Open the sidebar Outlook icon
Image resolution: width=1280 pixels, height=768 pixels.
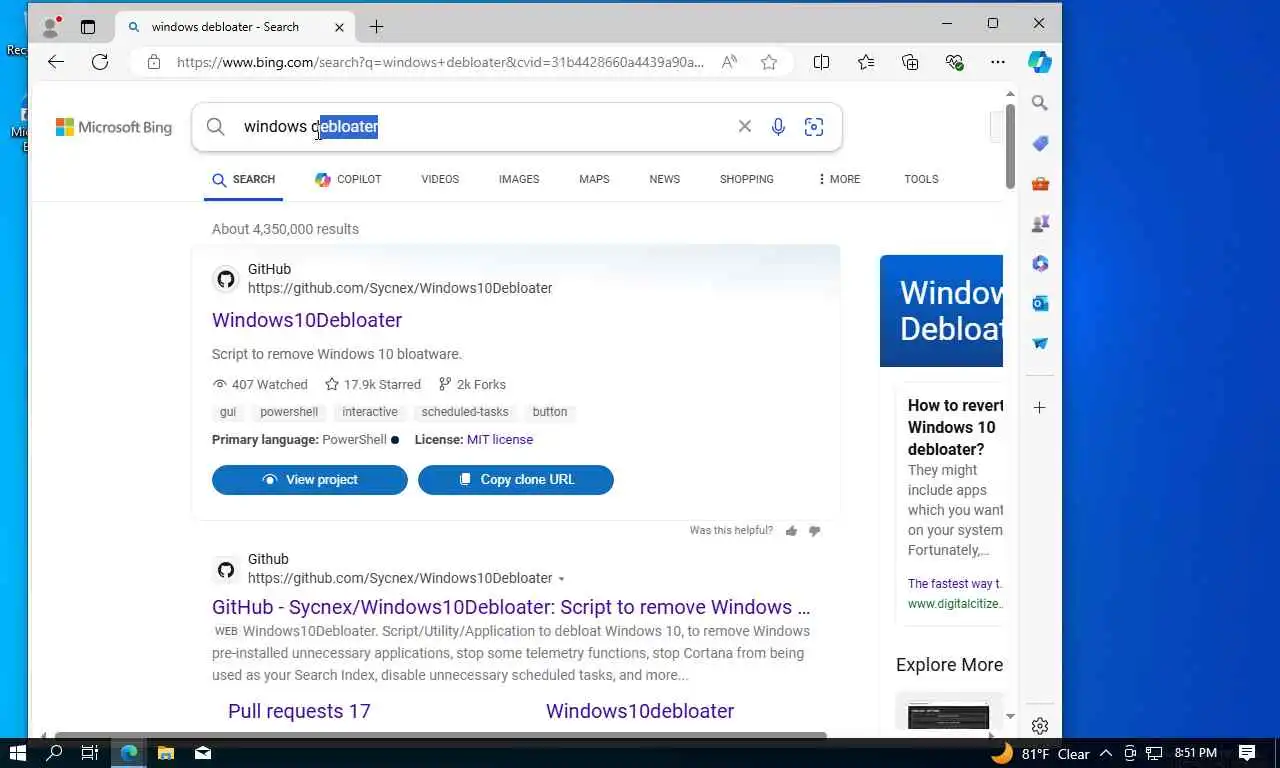[1040, 303]
